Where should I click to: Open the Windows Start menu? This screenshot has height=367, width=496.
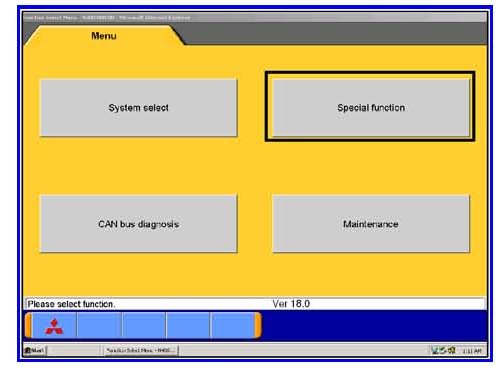pos(34,350)
